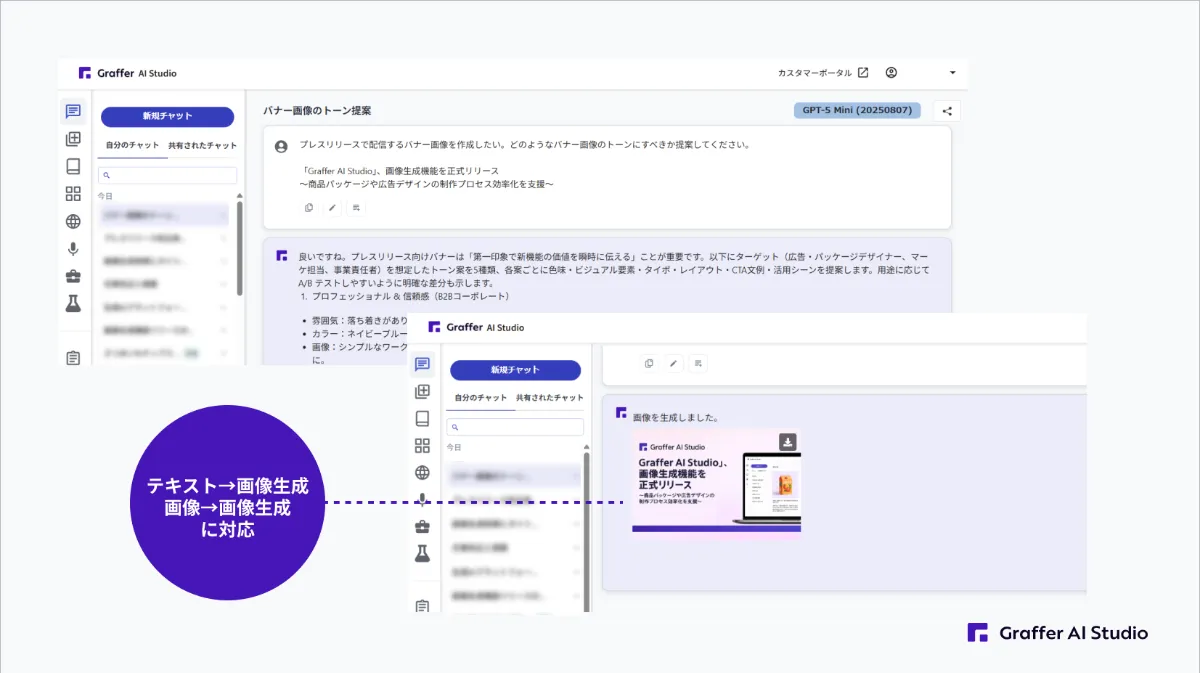Copy the user's press release message via copy icon
1200x673 pixels.
[308, 208]
